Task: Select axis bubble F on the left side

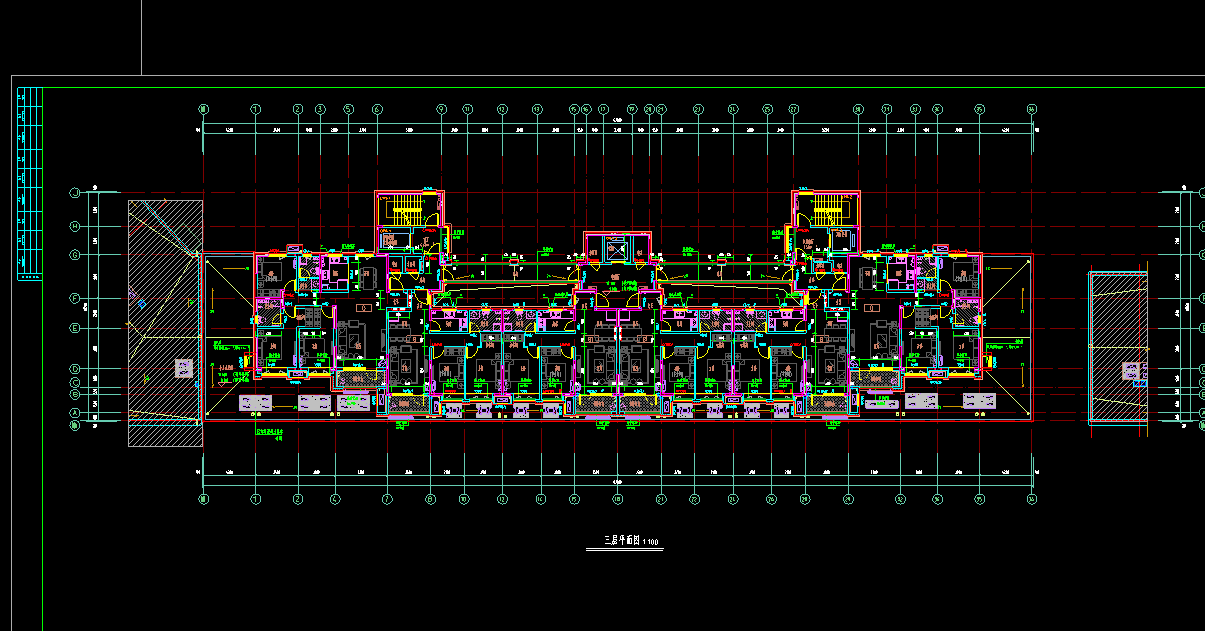Action: click(x=74, y=298)
